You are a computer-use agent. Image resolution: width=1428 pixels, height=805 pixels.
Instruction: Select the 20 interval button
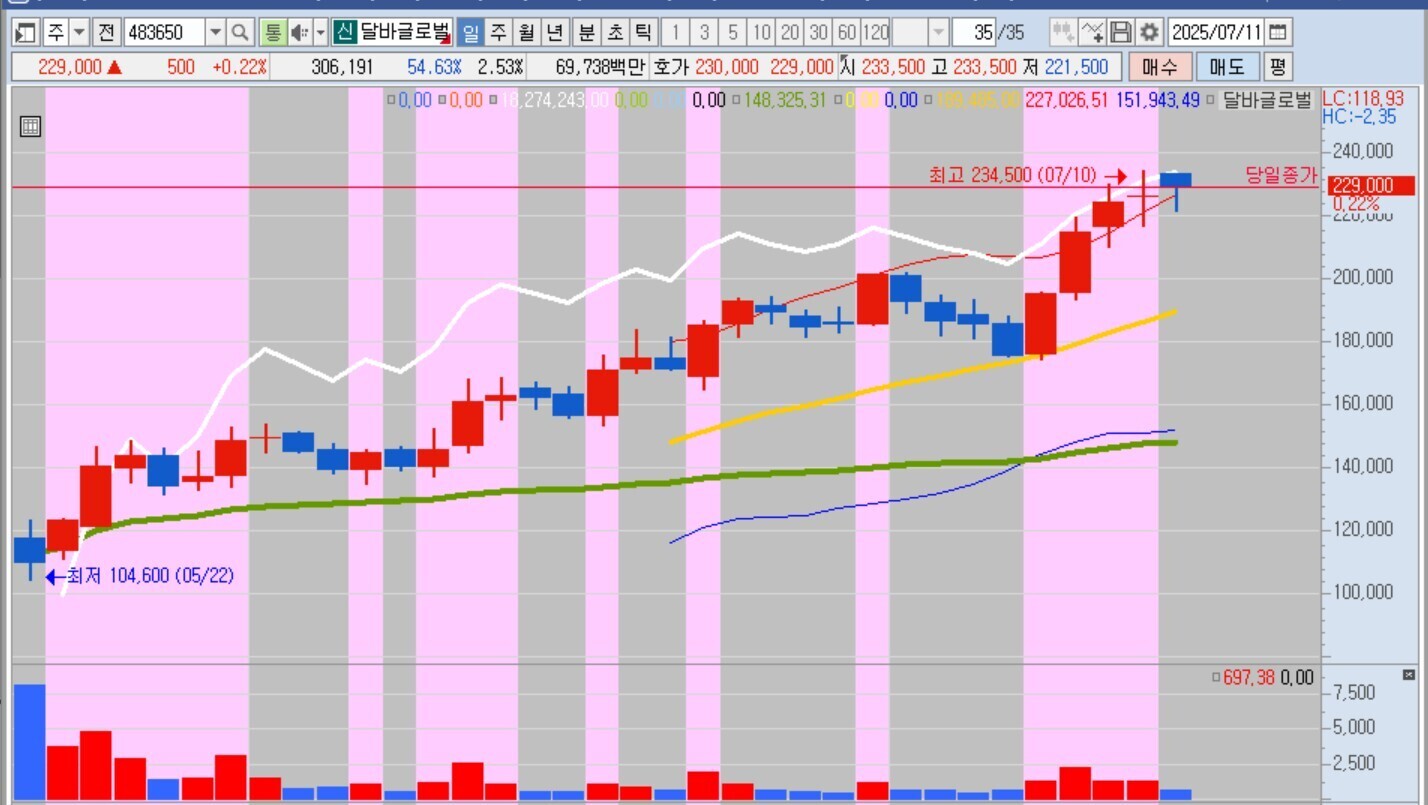pos(790,32)
